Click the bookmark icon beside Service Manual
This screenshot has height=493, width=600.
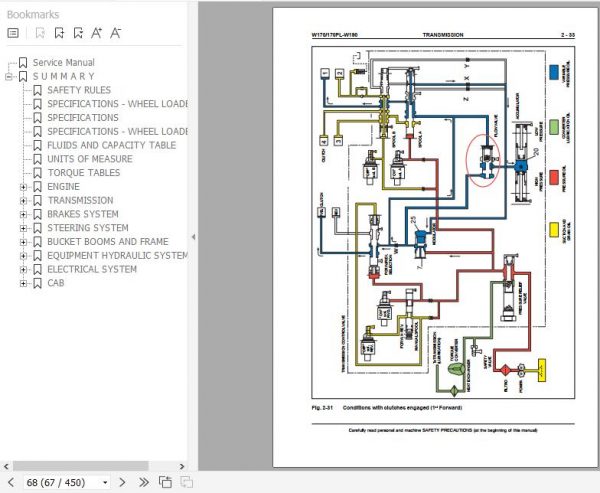tap(23, 62)
